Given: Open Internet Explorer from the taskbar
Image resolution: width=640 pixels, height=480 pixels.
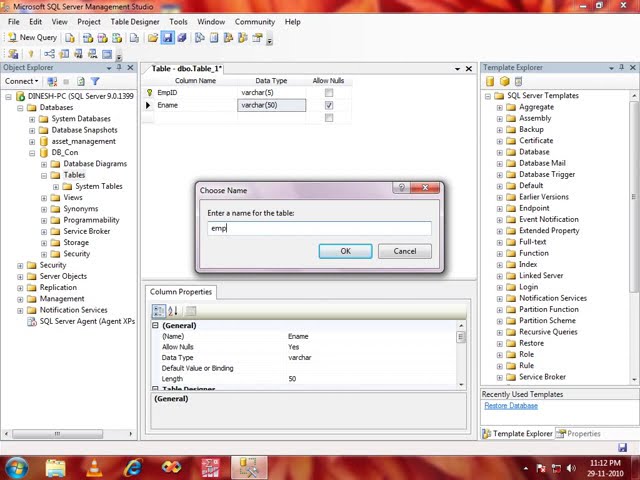Looking at the screenshot, I should 133,467.
